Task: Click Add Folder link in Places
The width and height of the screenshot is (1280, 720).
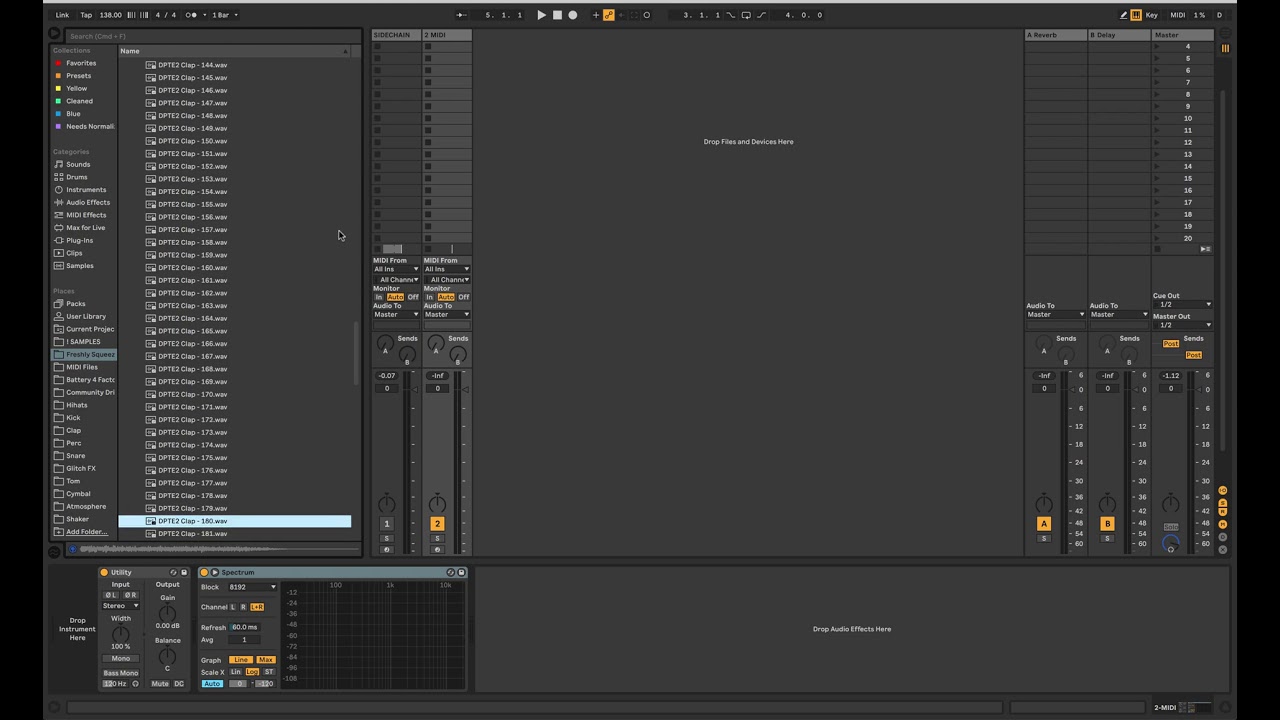Action: point(86,532)
